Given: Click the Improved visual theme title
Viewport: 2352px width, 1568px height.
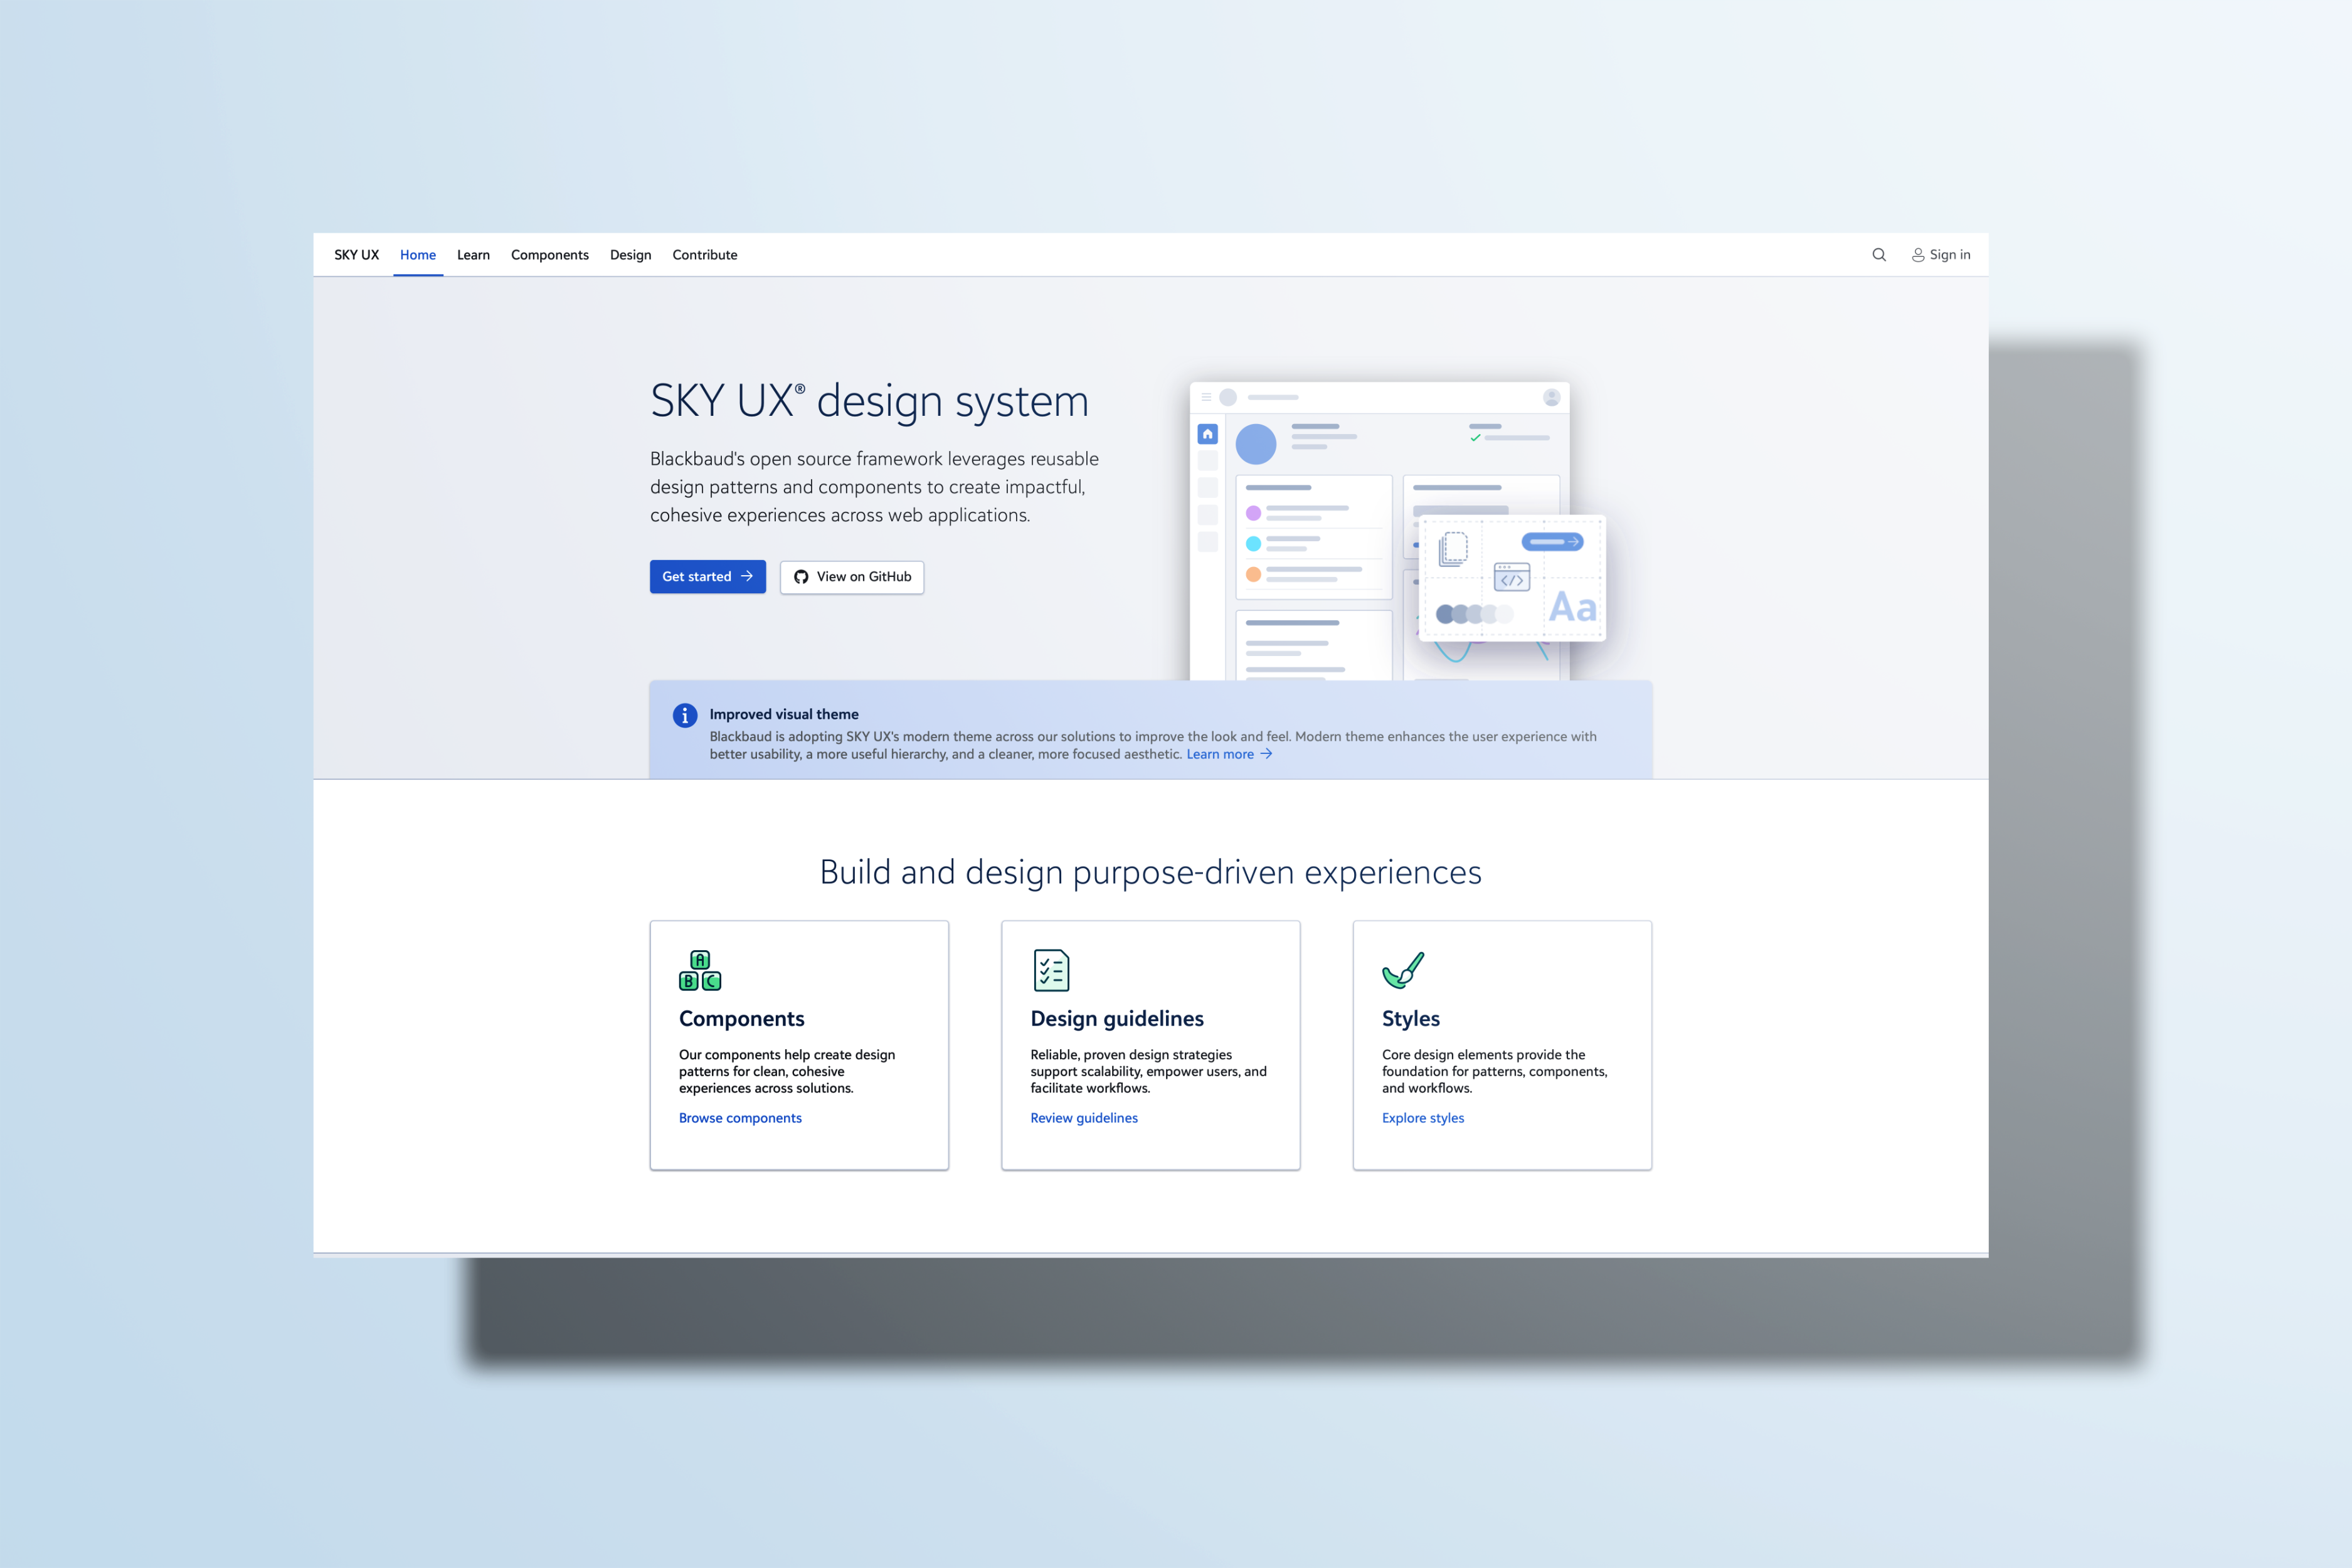Looking at the screenshot, I should [x=784, y=714].
